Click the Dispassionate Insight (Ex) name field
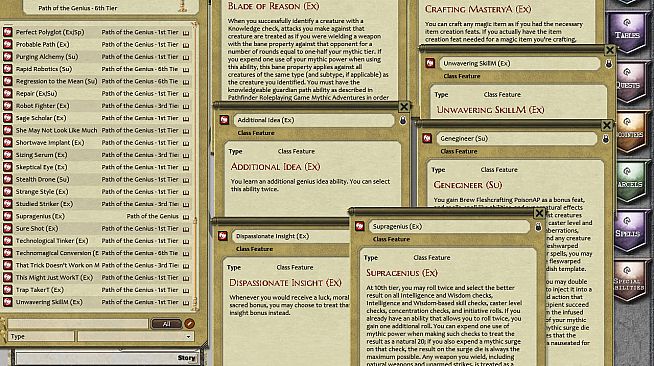654x366 pixels. pyautogui.click(x=290, y=236)
